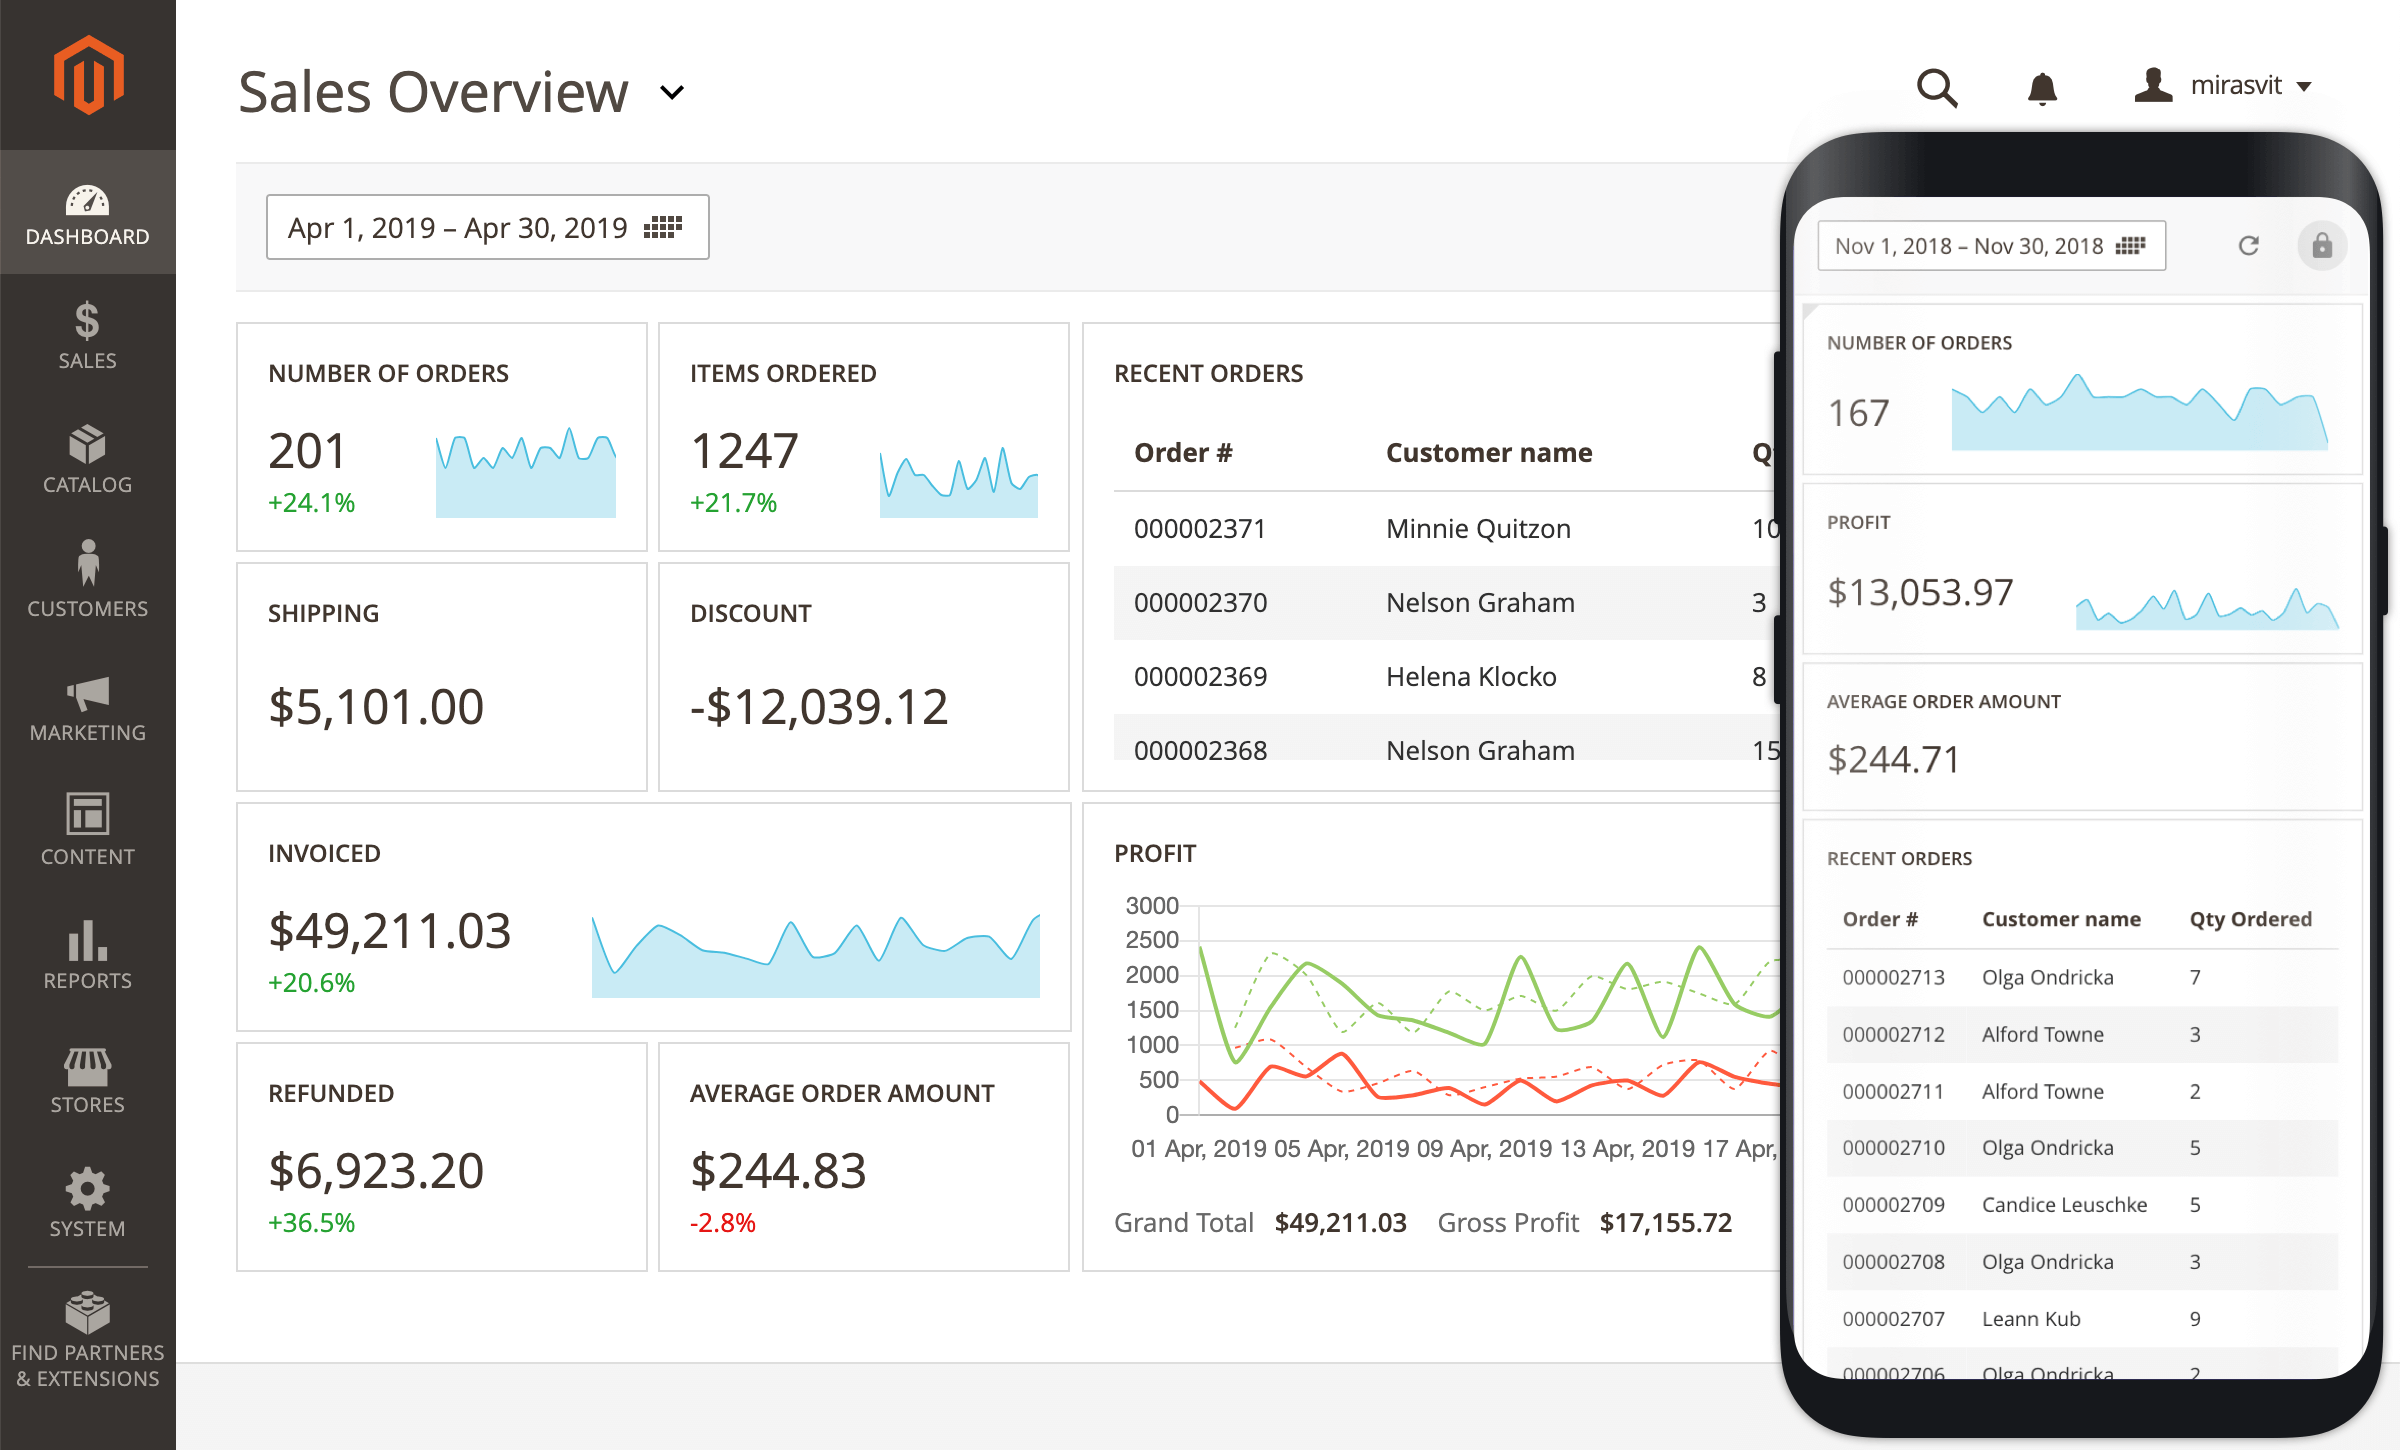
Task: Click the Magento logo in sidebar
Action: [x=88, y=75]
